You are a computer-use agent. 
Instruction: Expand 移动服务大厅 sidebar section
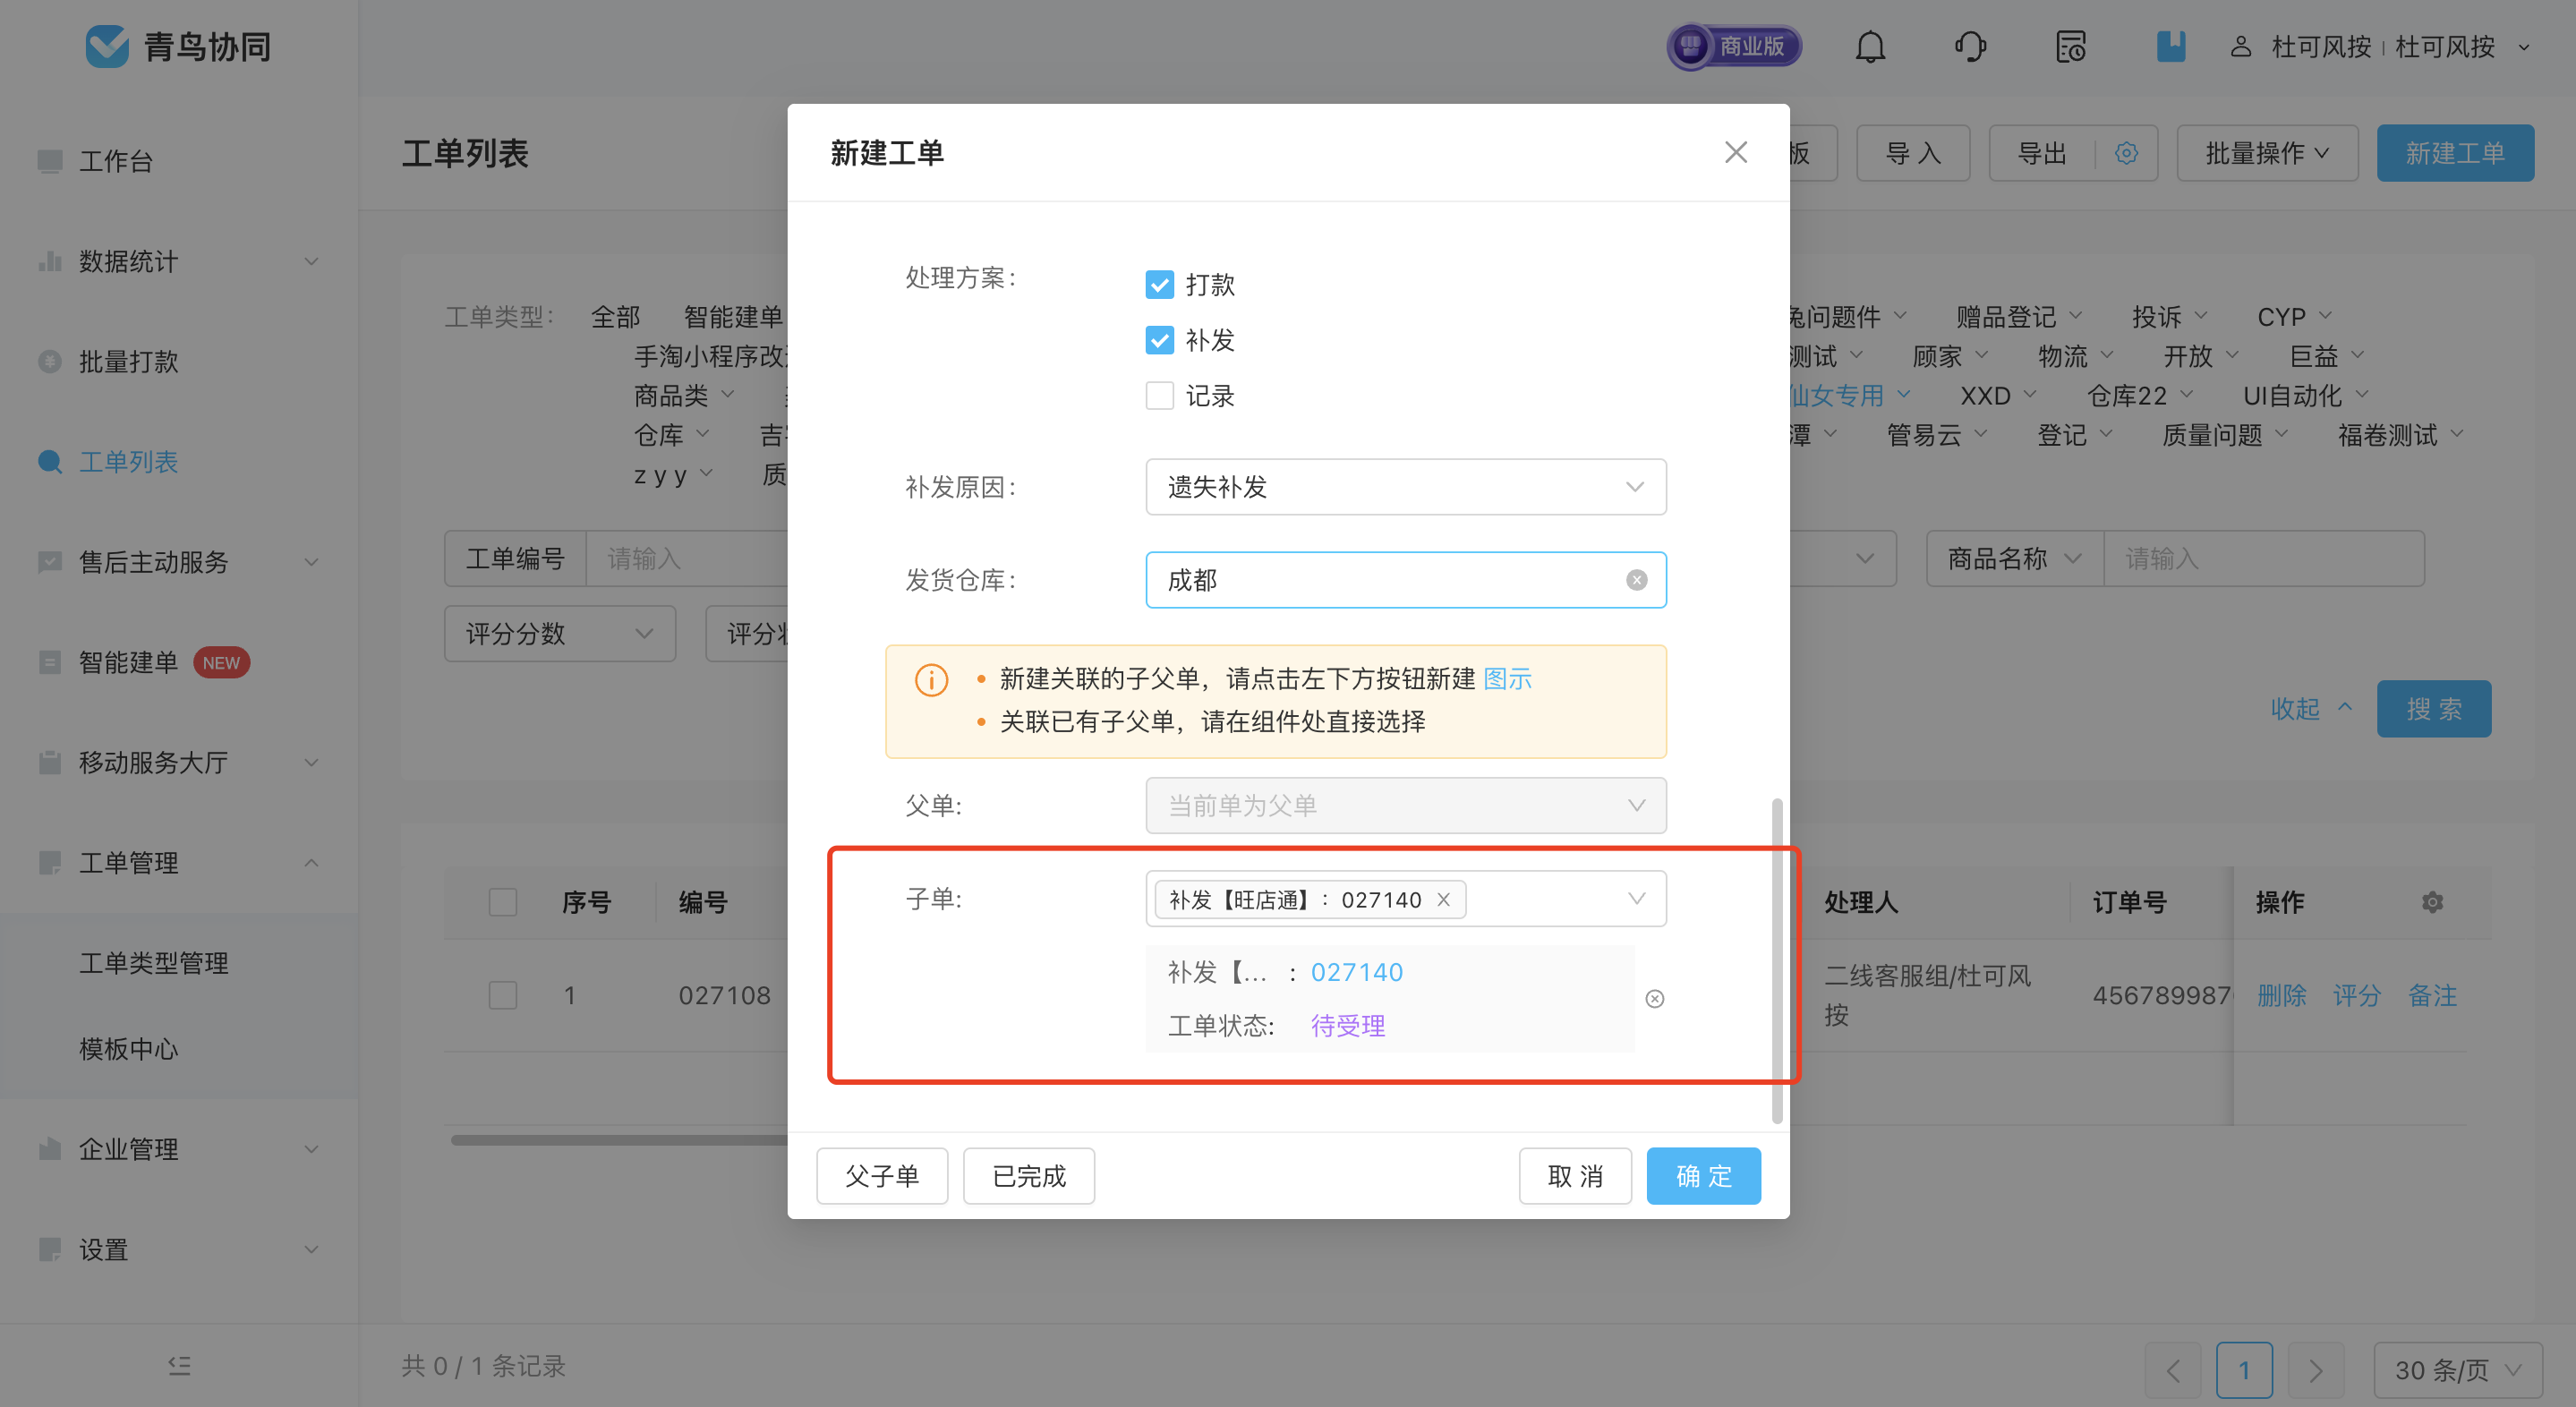tap(311, 762)
